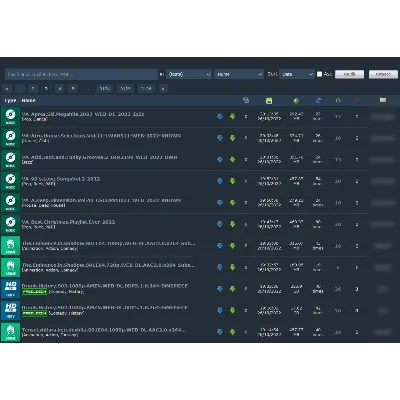Click Music category icon for Best.Christmas.Playlist

coord(10,224)
